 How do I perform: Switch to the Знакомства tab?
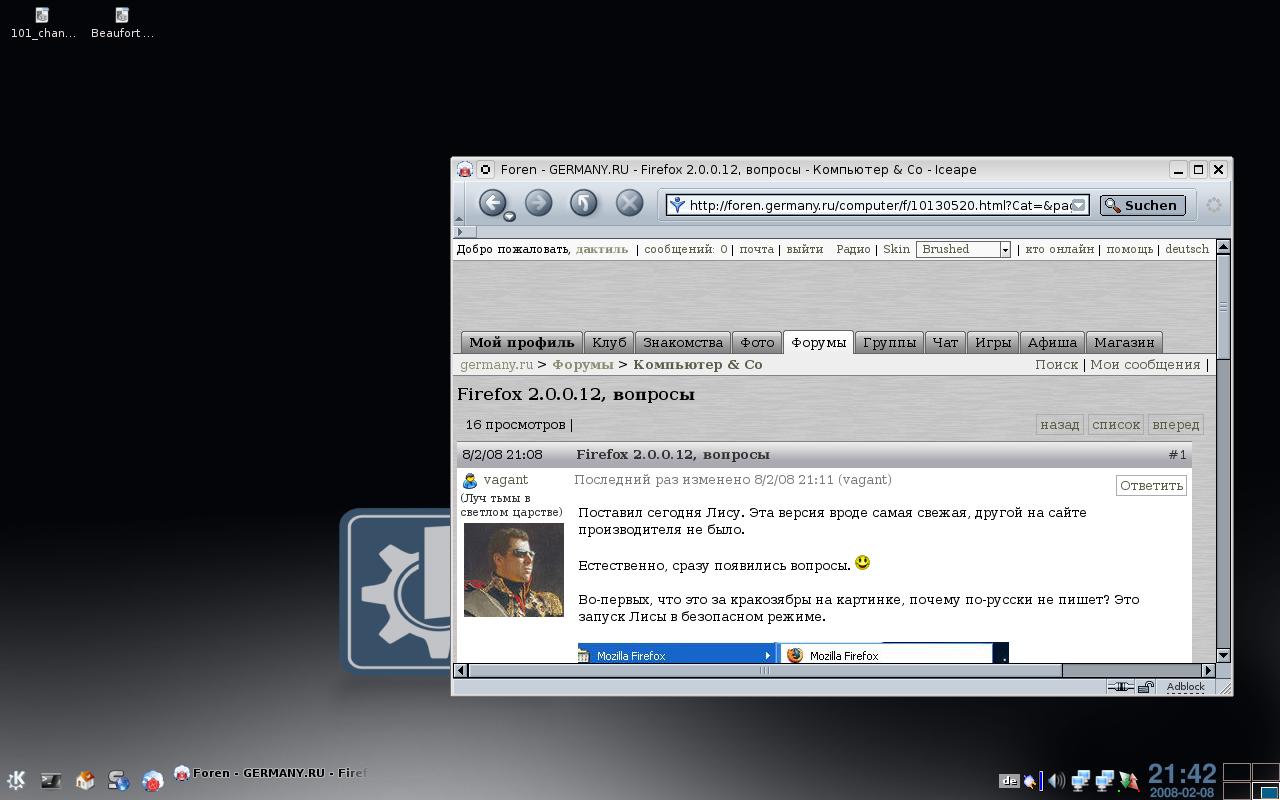point(682,342)
